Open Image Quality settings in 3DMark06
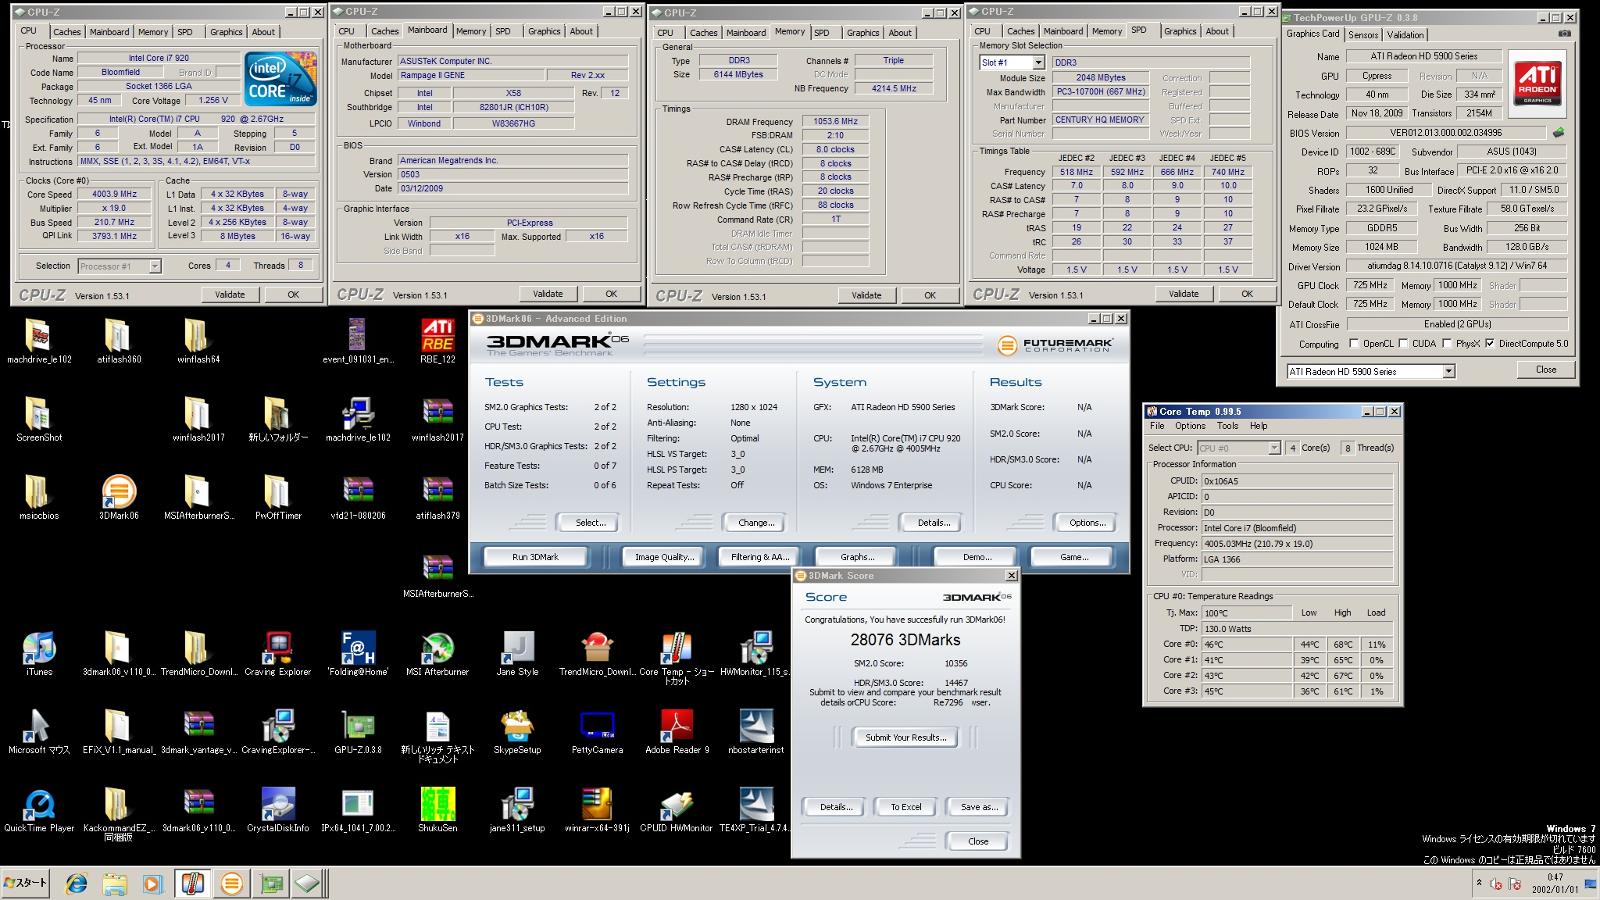 coord(664,557)
